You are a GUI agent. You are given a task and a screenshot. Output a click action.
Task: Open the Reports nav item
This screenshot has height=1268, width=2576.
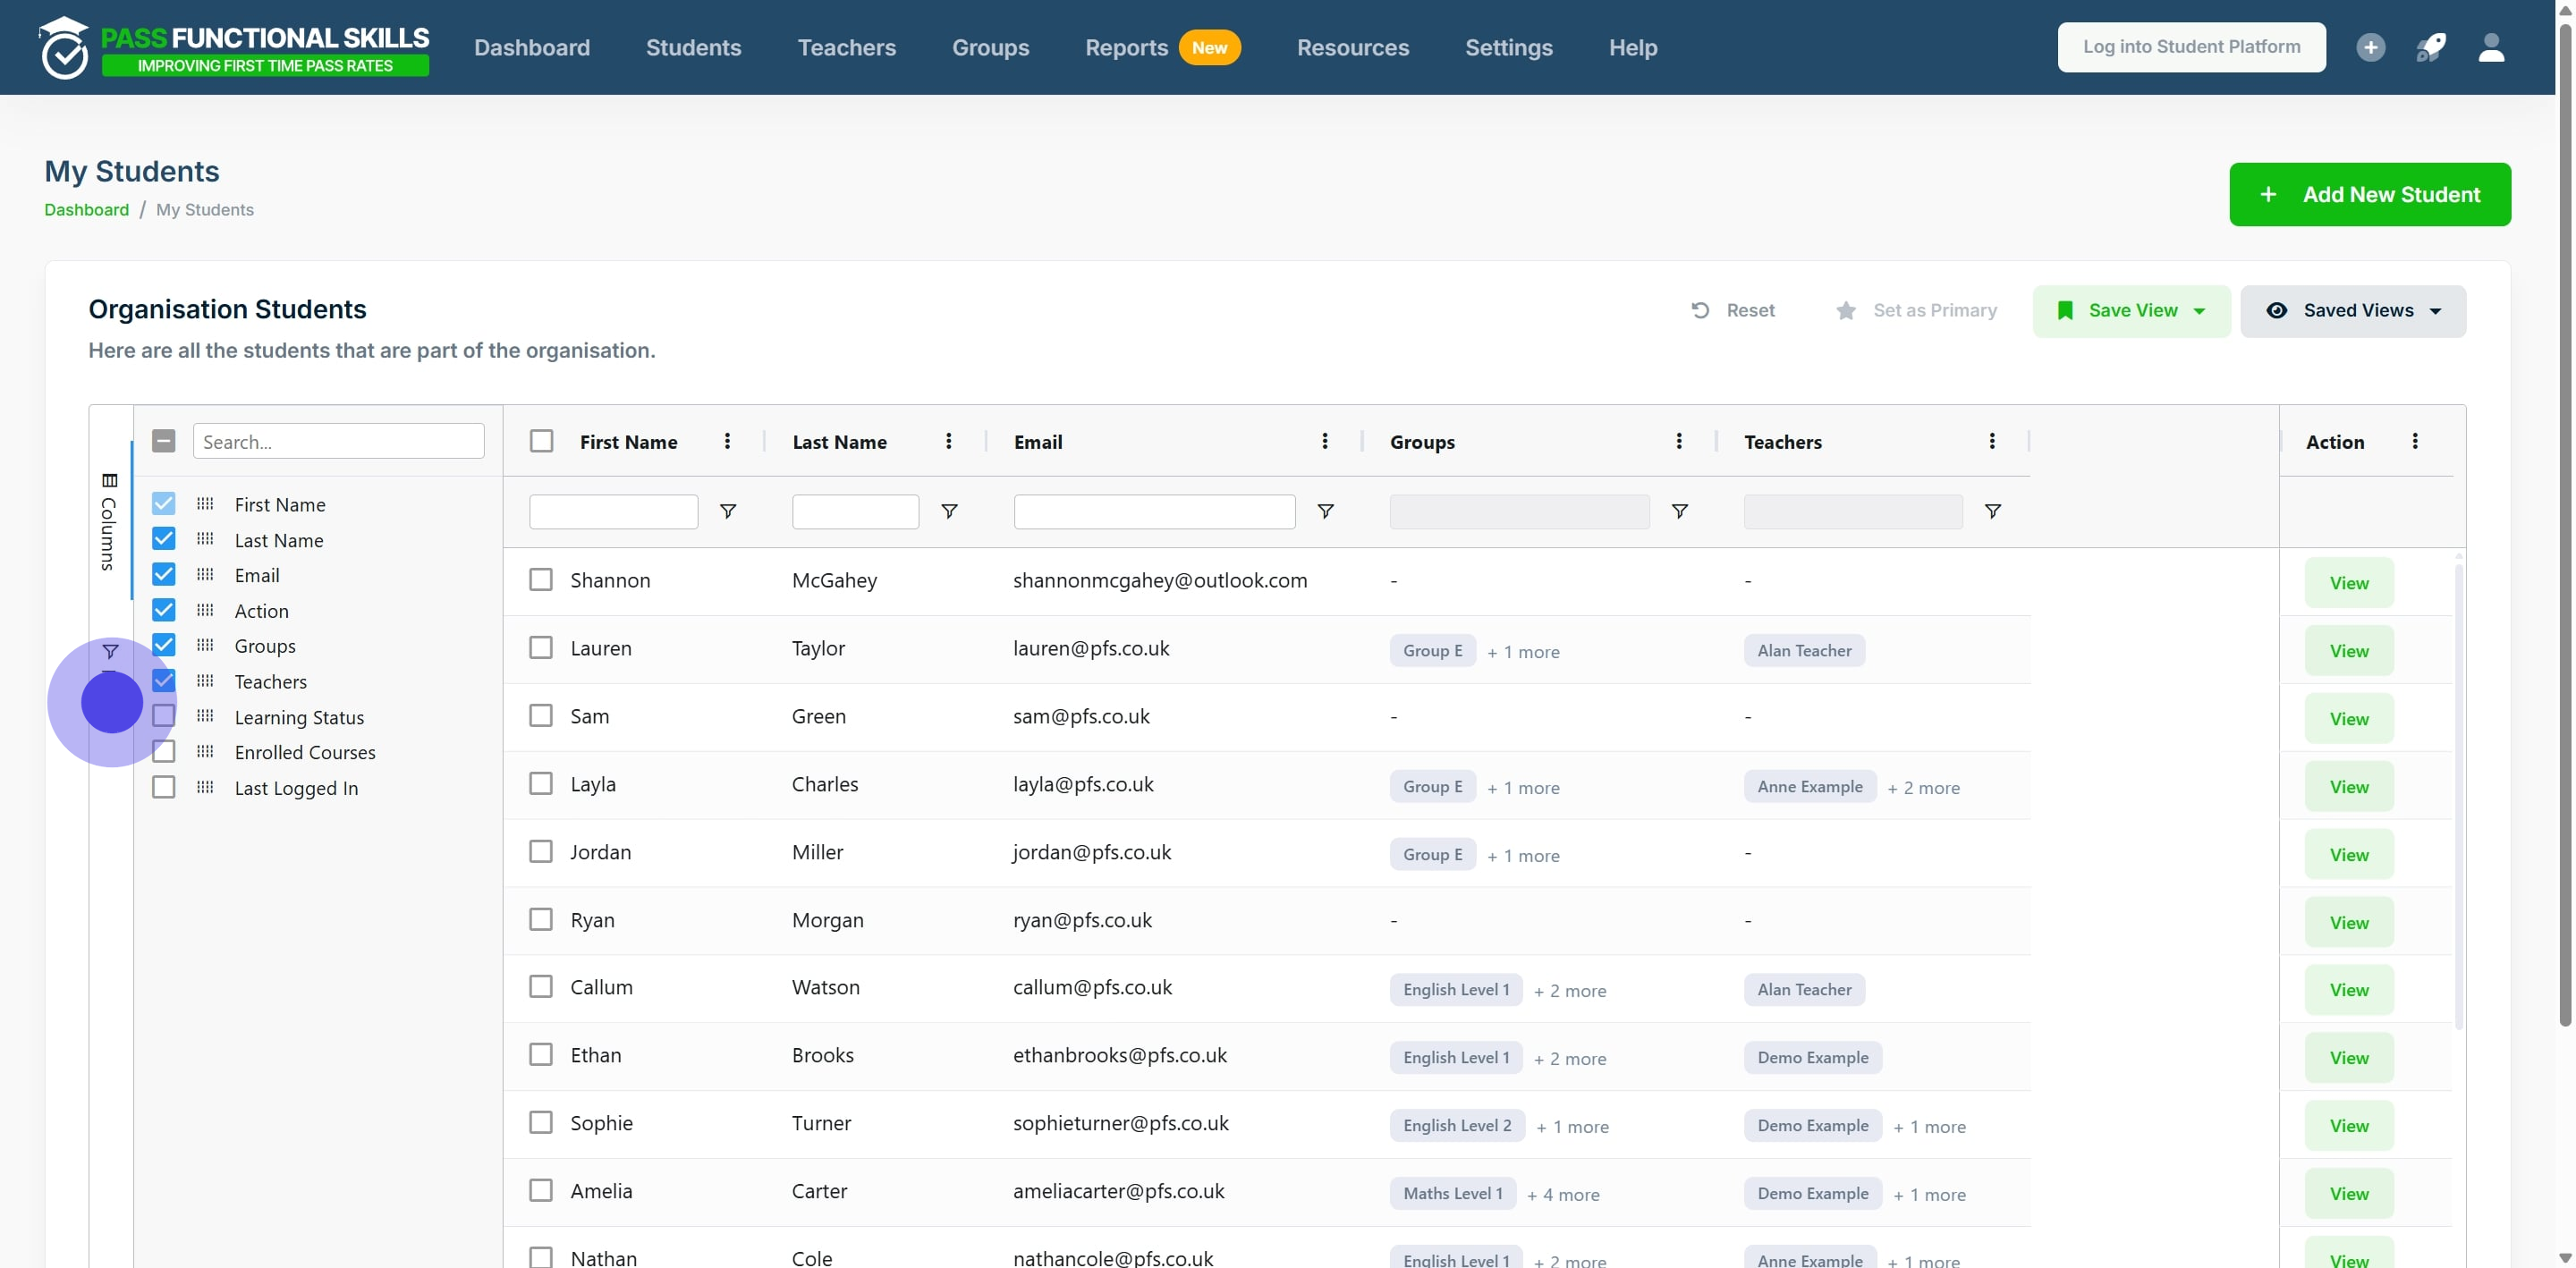pyautogui.click(x=1163, y=47)
